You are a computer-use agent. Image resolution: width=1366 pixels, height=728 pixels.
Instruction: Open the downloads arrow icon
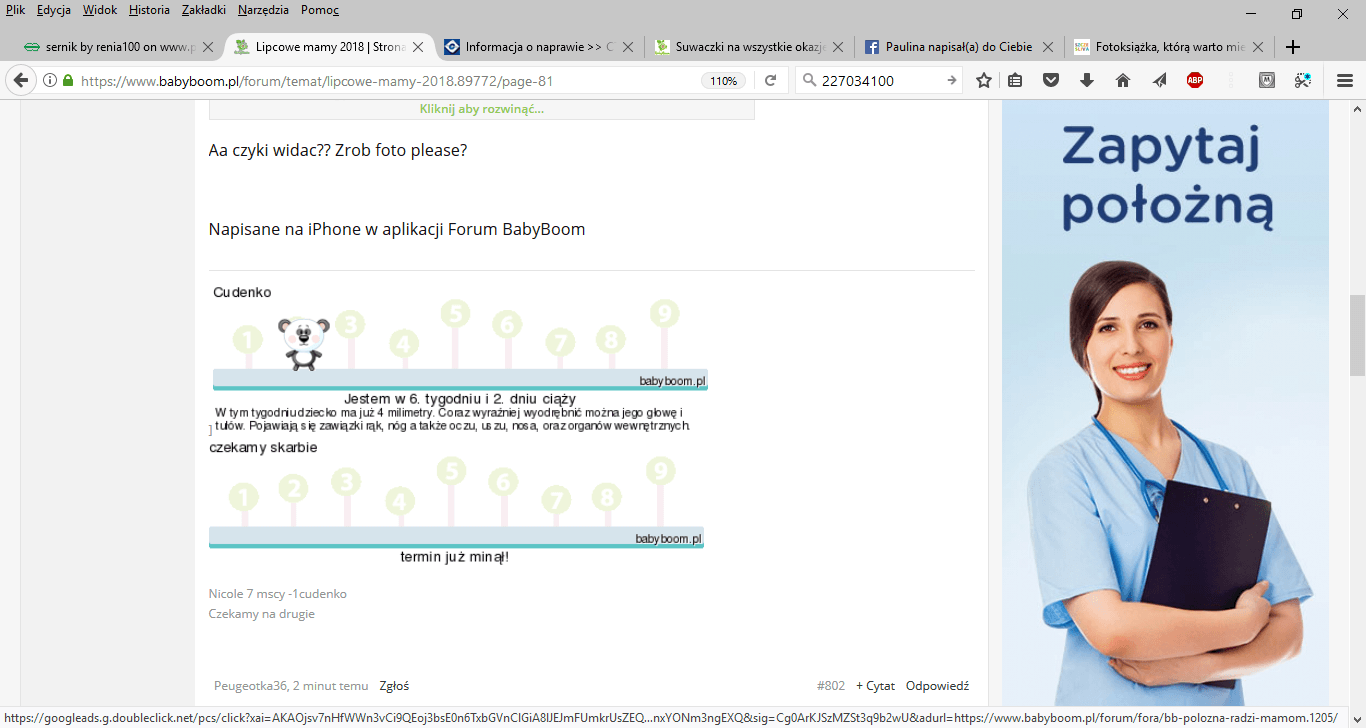pos(1087,81)
